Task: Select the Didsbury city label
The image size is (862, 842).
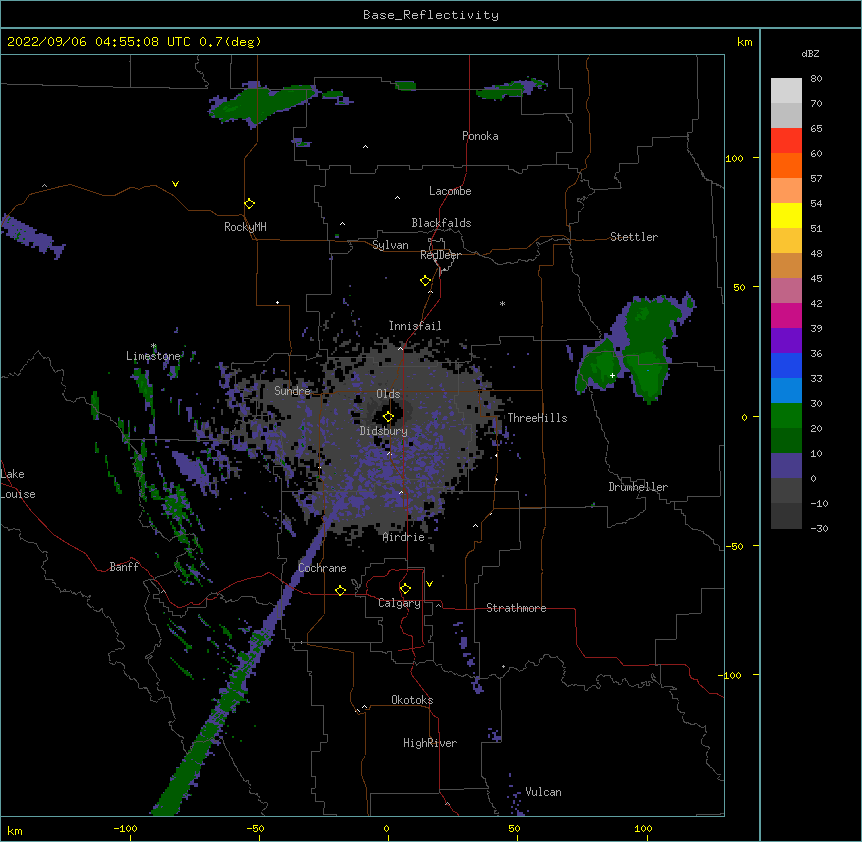Action: (384, 431)
